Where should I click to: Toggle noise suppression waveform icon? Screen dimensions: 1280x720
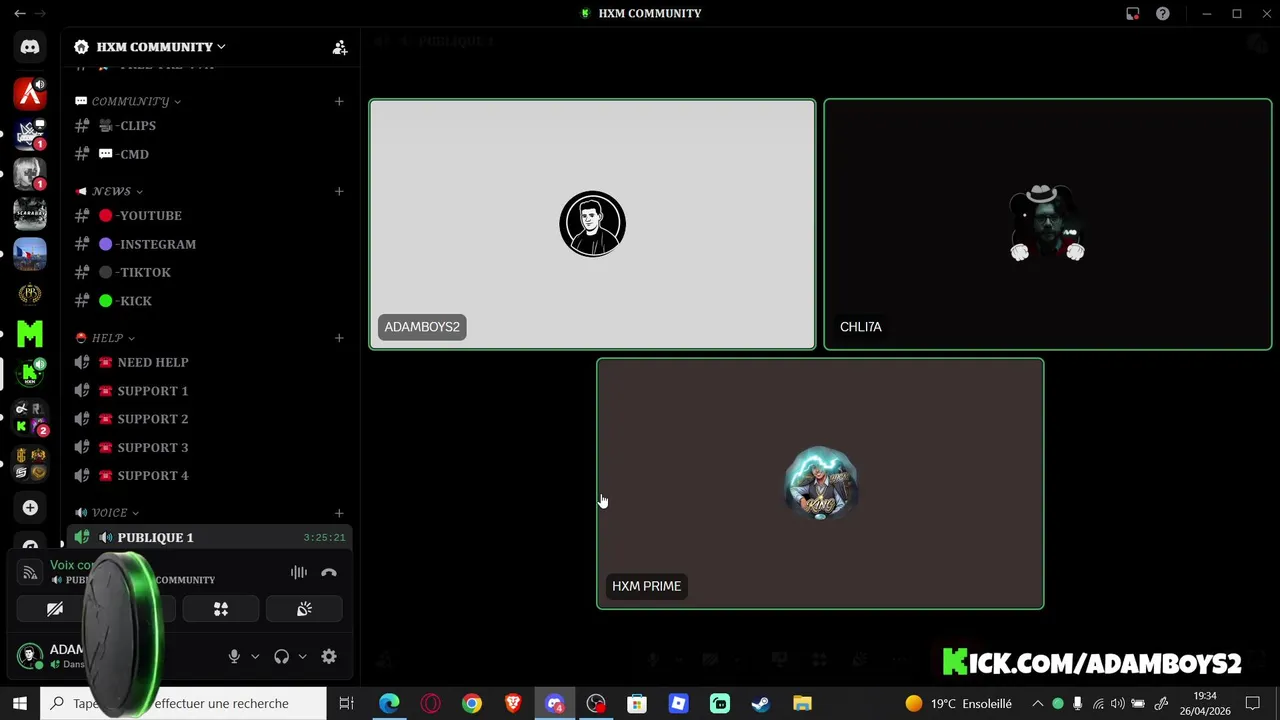click(x=299, y=573)
